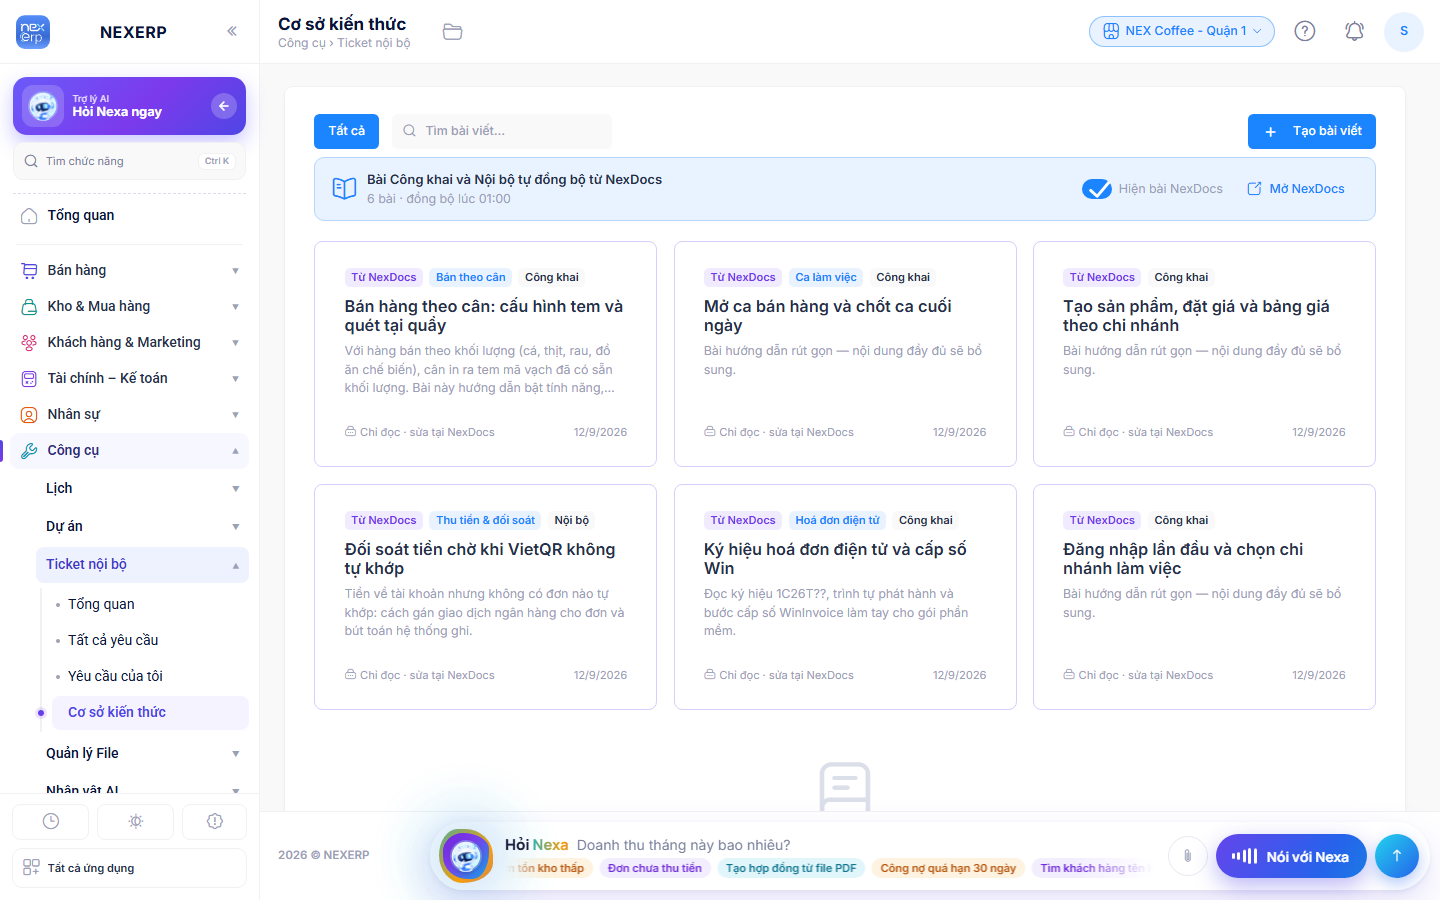The width and height of the screenshot is (1440, 900).
Task: Click the Kho & Mua hàng bag icon
Action: (x=29, y=307)
